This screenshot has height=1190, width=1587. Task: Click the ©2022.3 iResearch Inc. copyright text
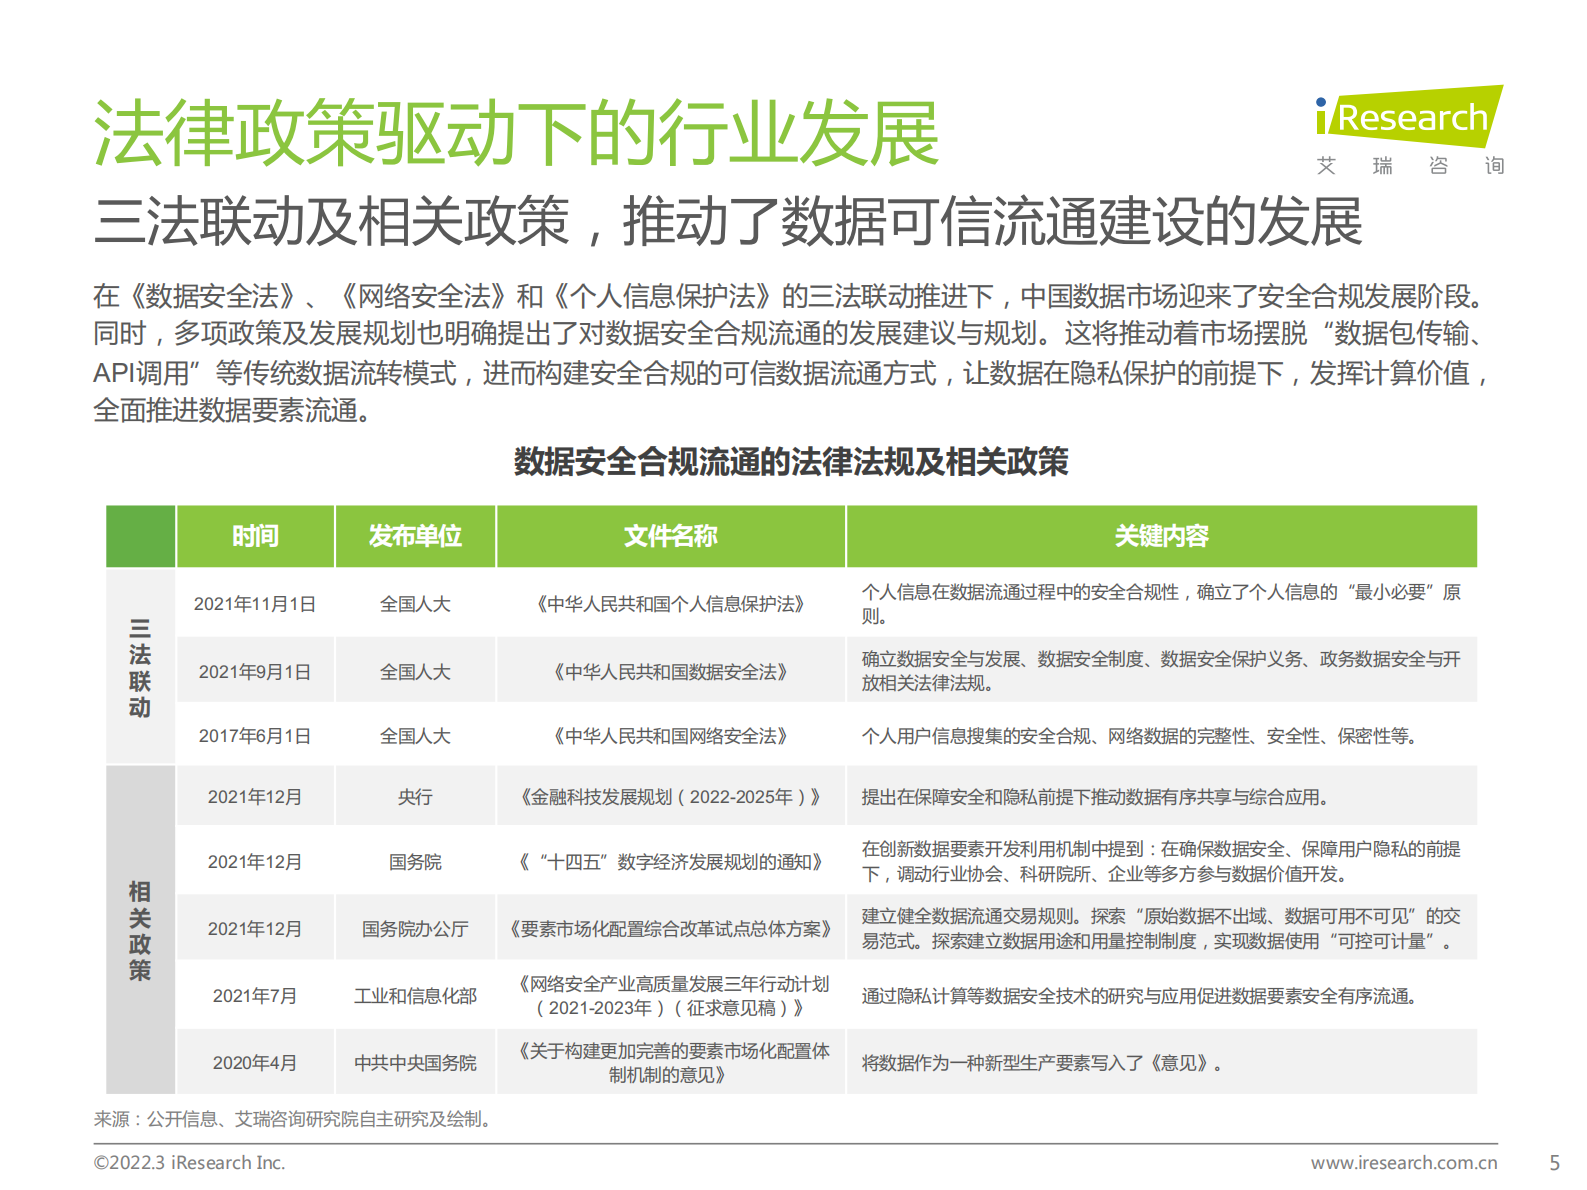[x=189, y=1163]
